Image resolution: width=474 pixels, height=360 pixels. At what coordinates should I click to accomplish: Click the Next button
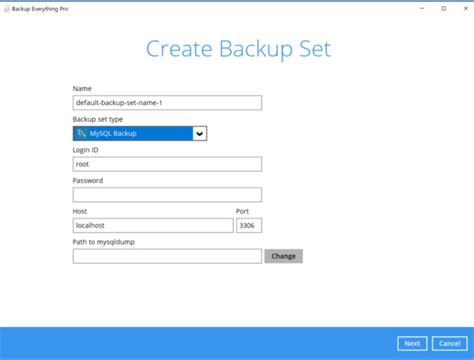pyautogui.click(x=412, y=343)
